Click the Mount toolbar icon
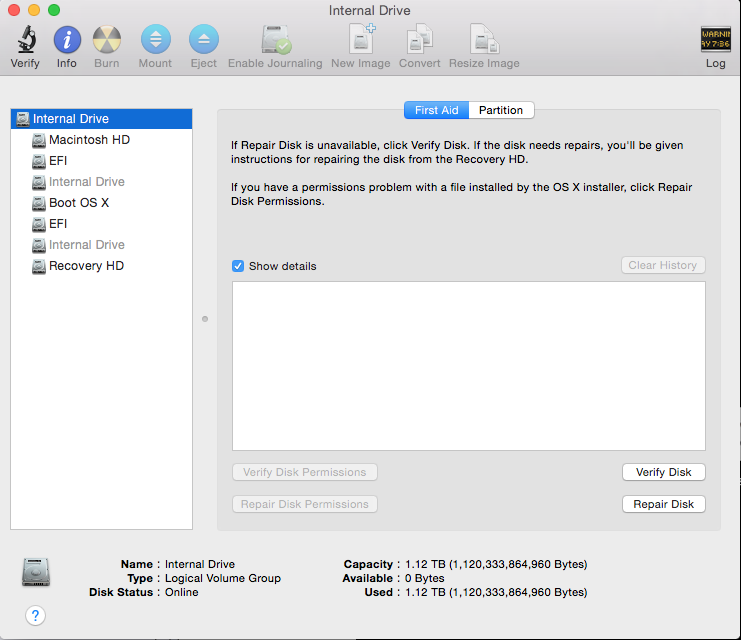Viewport: 741px width, 640px height. (x=155, y=39)
